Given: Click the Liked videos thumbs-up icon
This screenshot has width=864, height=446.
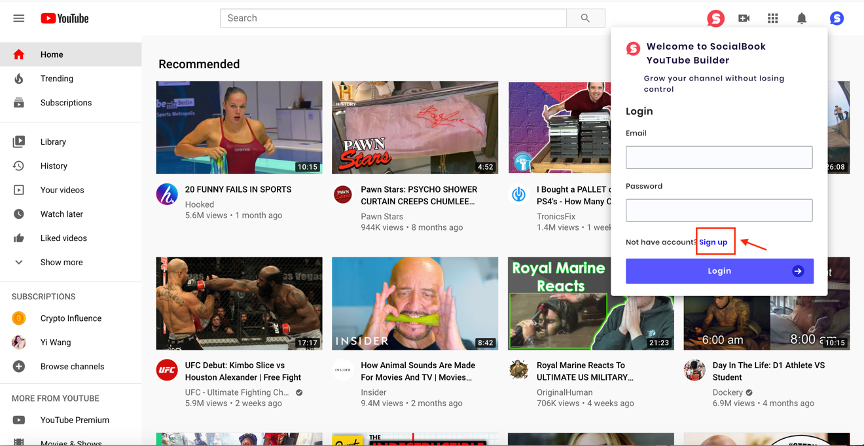Looking at the screenshot, I should 19,238.
